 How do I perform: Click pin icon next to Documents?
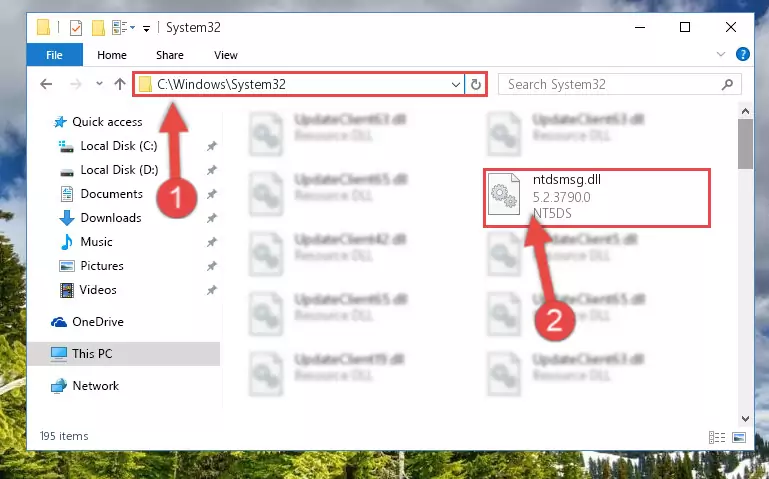(211, 194)
